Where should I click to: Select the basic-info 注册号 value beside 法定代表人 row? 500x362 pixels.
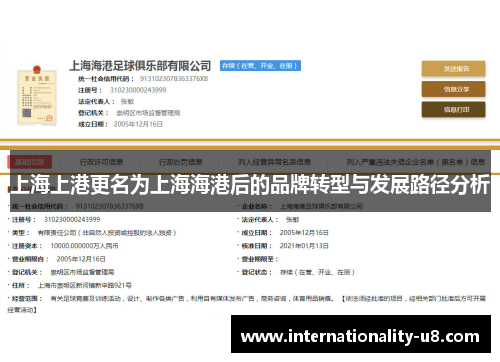coord(72,219)
